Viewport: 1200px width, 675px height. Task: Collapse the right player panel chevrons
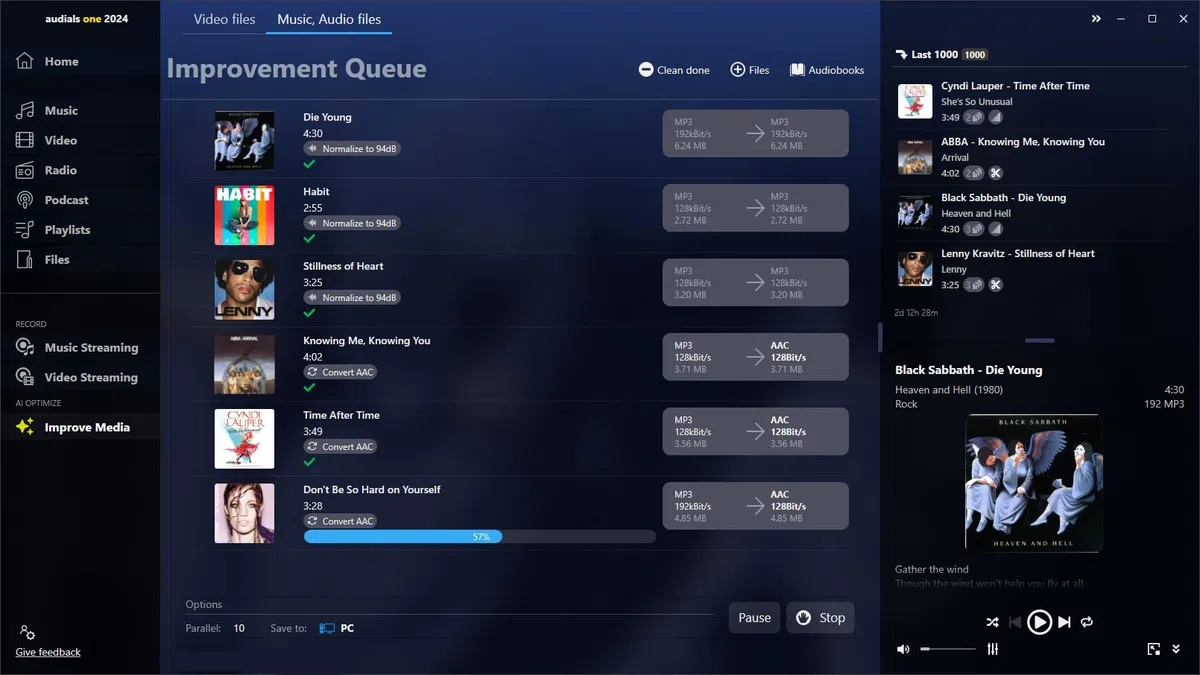click(1096, 18)
